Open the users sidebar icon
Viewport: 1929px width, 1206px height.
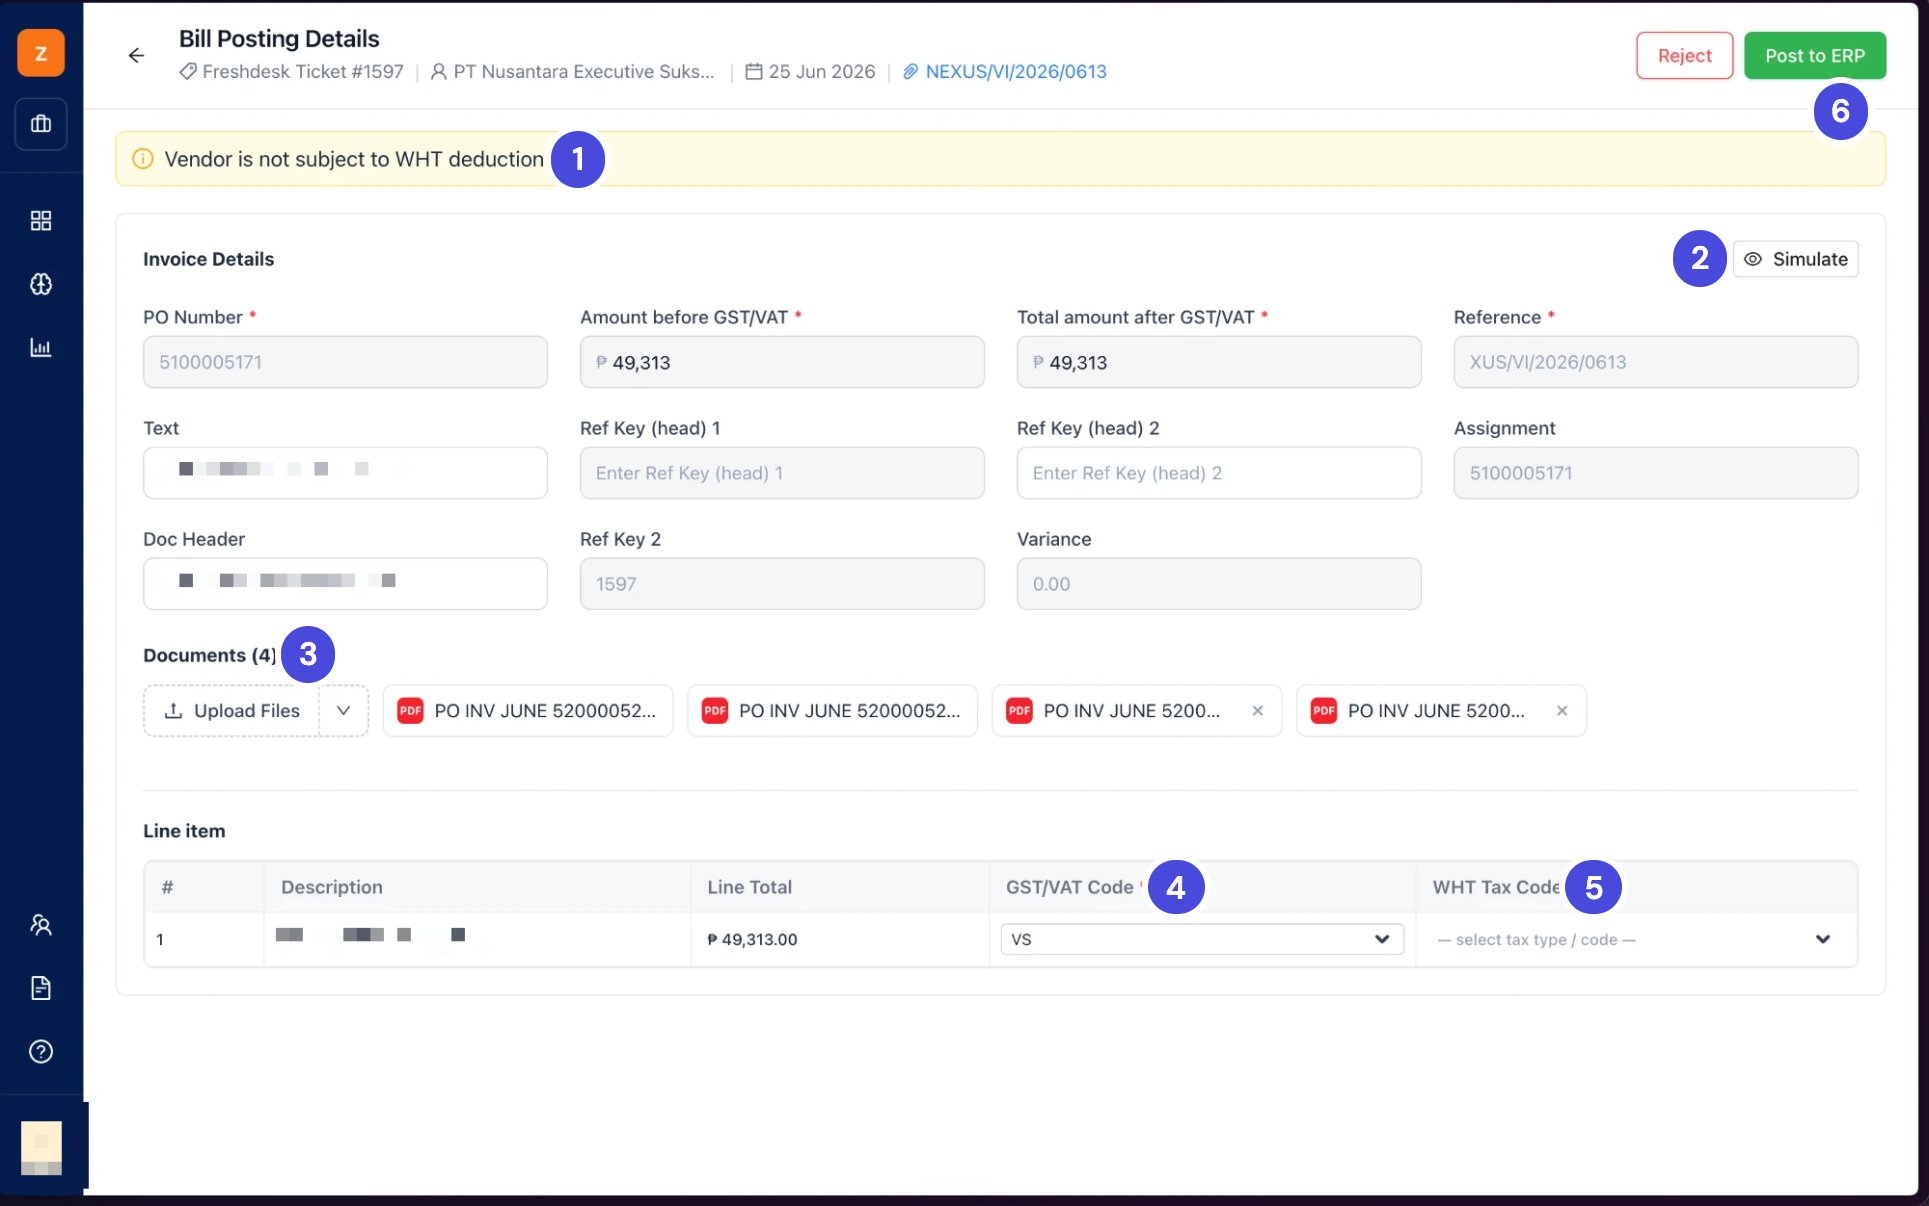41,925
